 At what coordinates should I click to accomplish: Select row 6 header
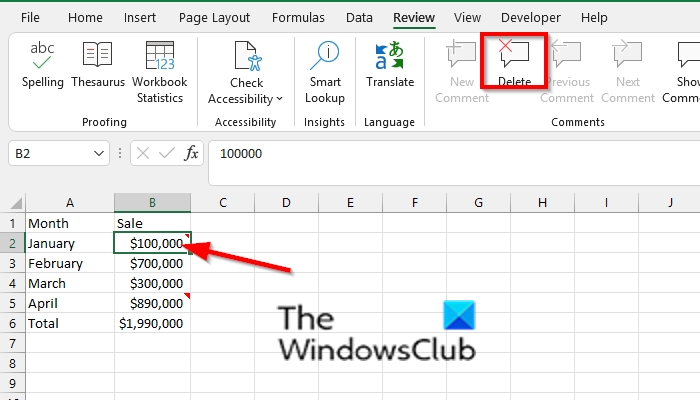point(12,323)
